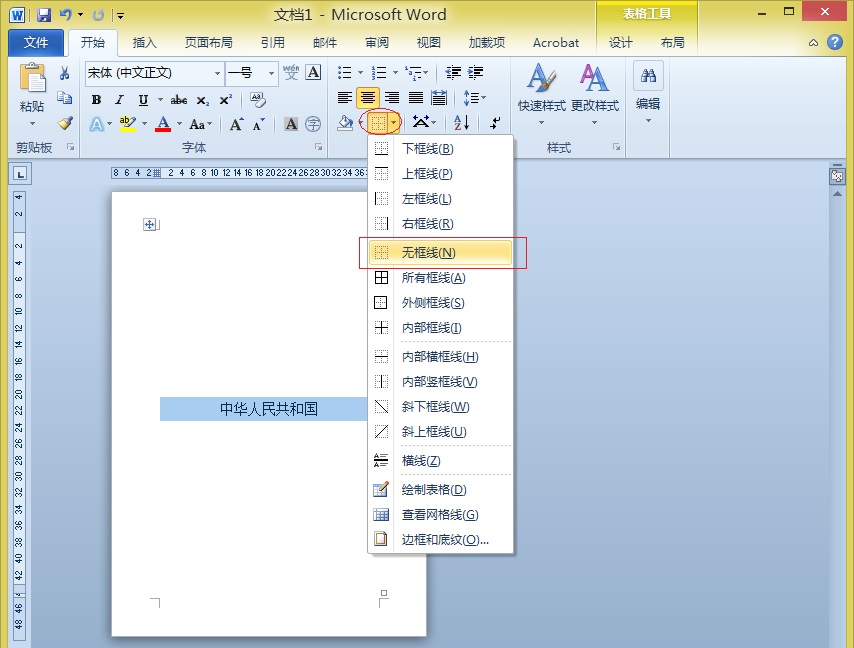Screen dimensions: 854x648
Task: Switch to the 设计 Design tab
Action: pyautogui.click(x=620, y=42)
